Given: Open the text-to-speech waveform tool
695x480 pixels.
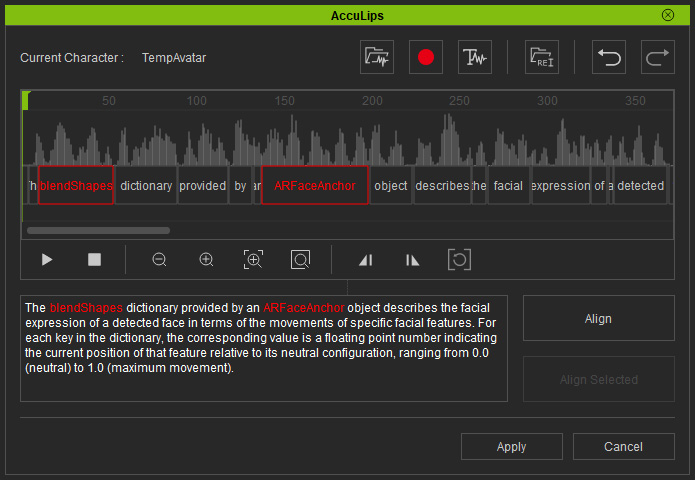Looking at the screenshot, I should click(x=475, y=57).
